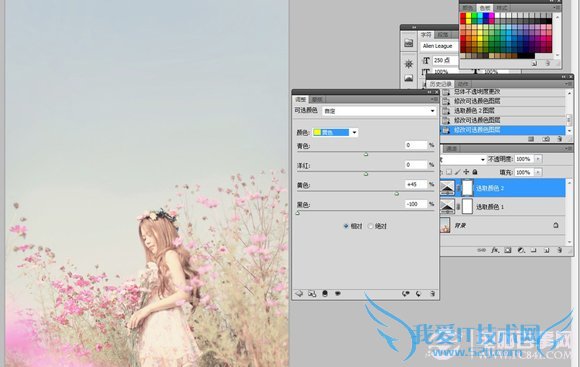This screenshot has width=580, height=367.
Task: Click mountain image icon in collapsed dock
Action: (408, 78)
